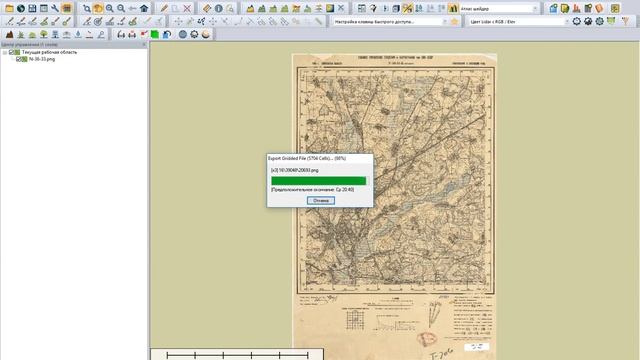
Task: Click the red X delete icon
Action: pos(187,8)
